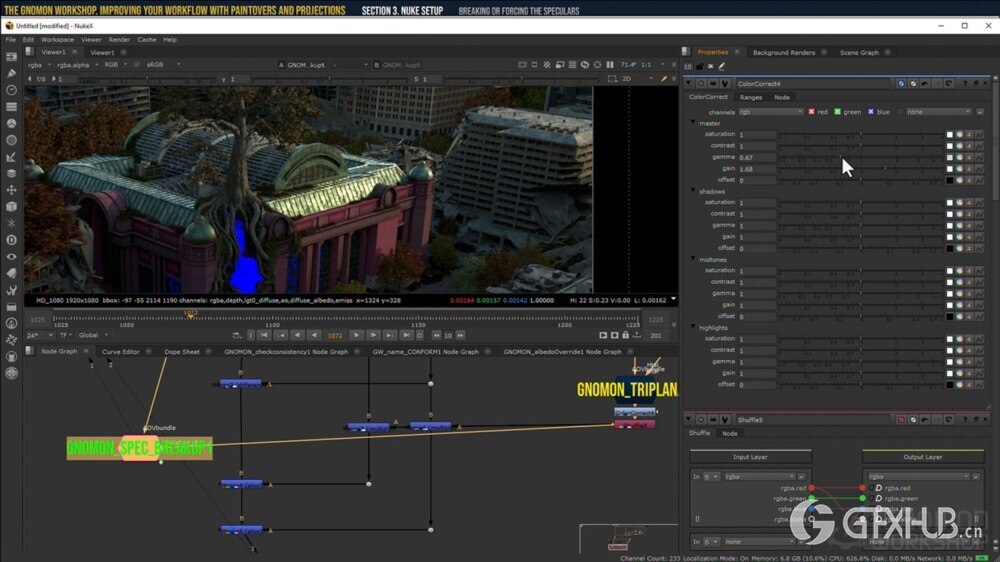Open the Color nodes toolbar icon
1000x562 pixels.
click(x=11, y=123)
